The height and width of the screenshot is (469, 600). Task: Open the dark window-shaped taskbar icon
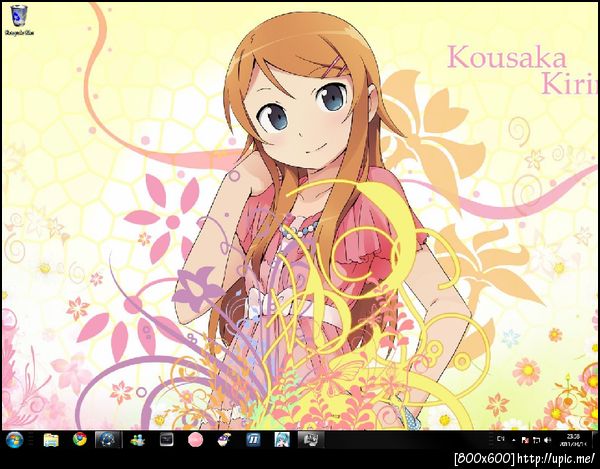click(166, 440)
